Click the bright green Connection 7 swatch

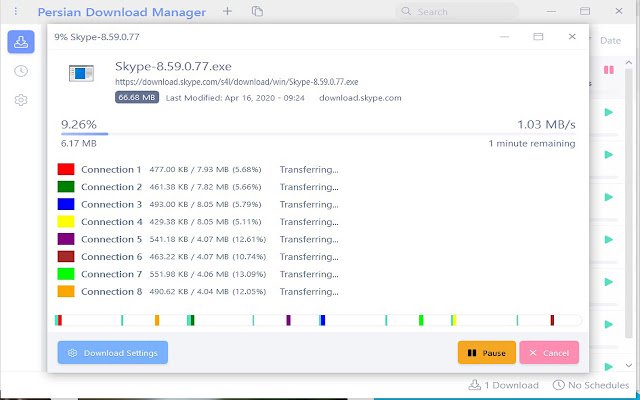(x=66, y=274)
